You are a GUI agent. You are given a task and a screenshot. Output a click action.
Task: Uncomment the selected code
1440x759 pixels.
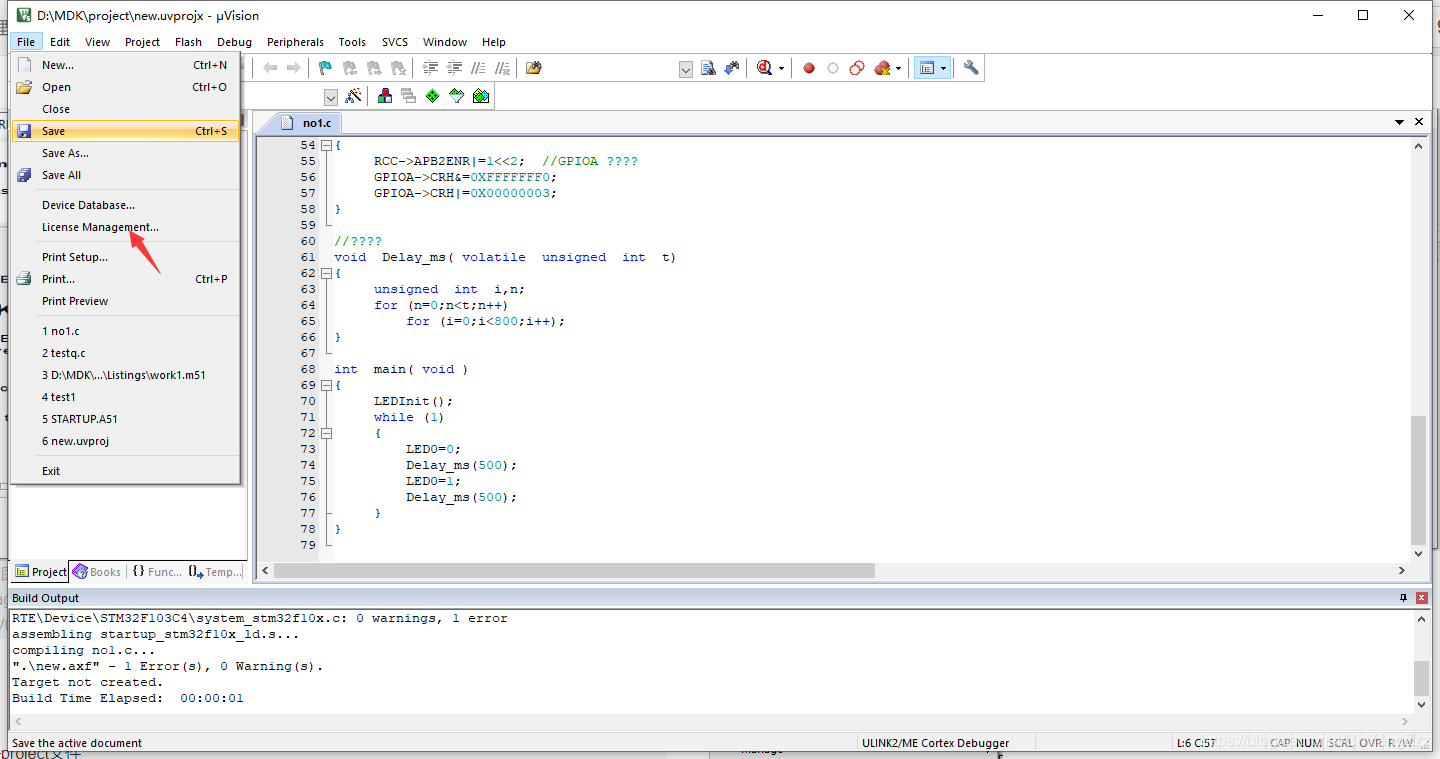pyautogui.click(x=502, y=68)
